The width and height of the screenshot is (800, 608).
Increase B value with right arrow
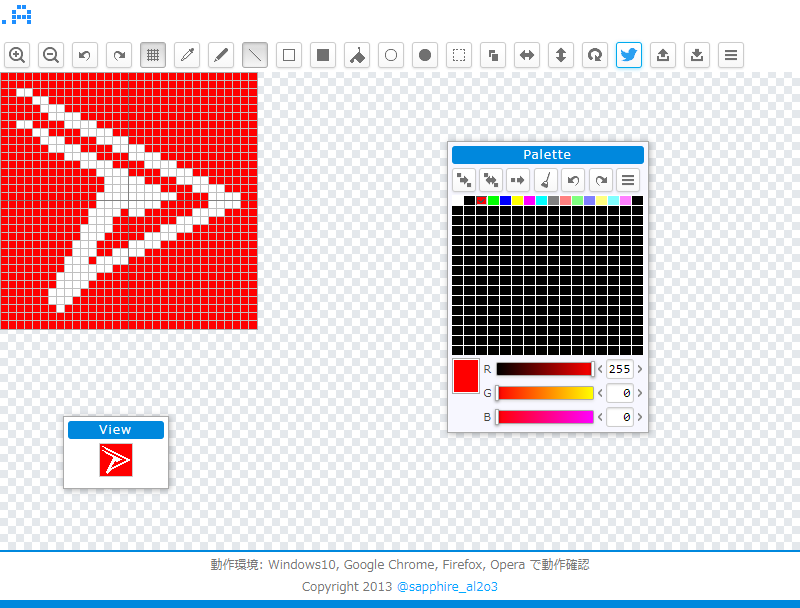coord(640,417)
